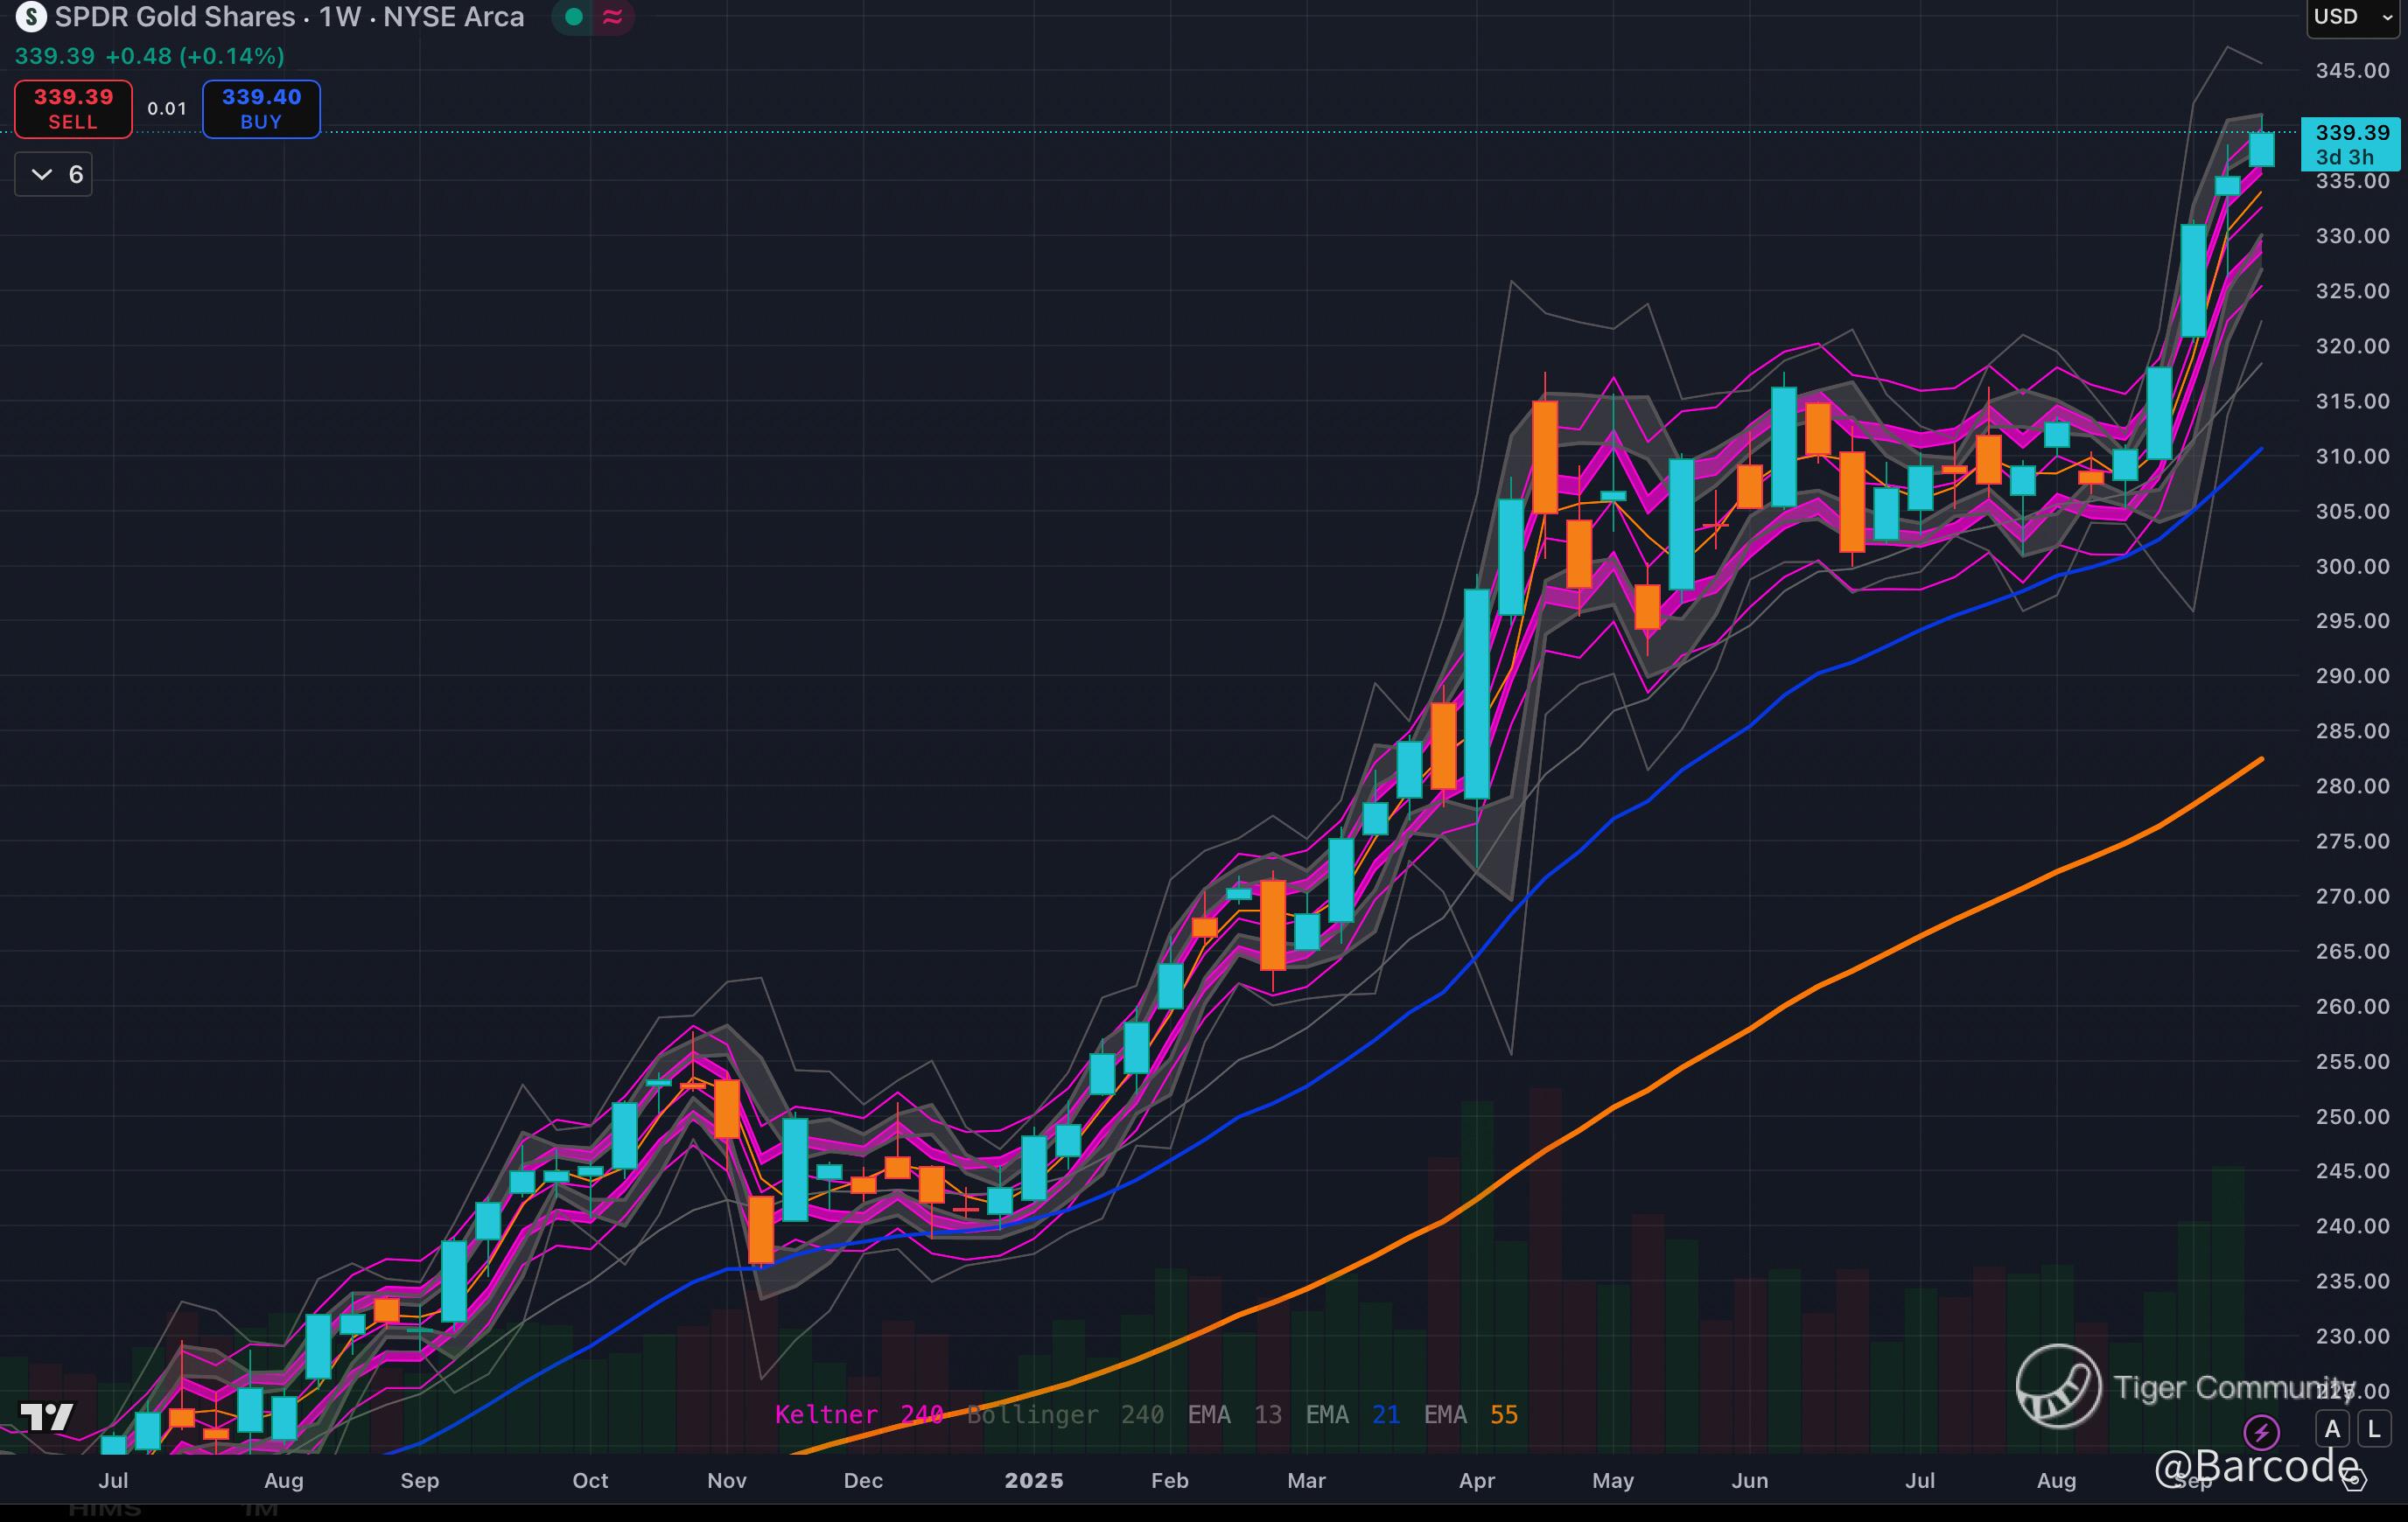Click the green market open status dot

point(574,17)
